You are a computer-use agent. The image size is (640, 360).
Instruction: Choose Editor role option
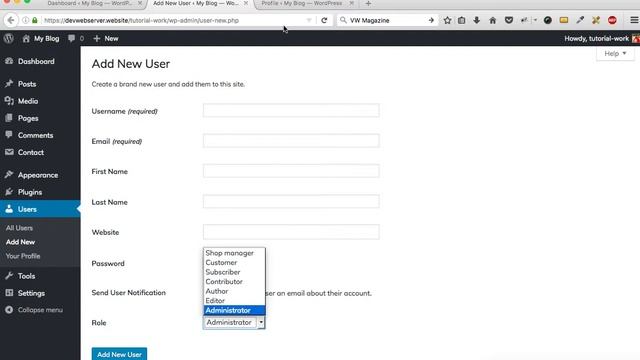pos(234,300)
